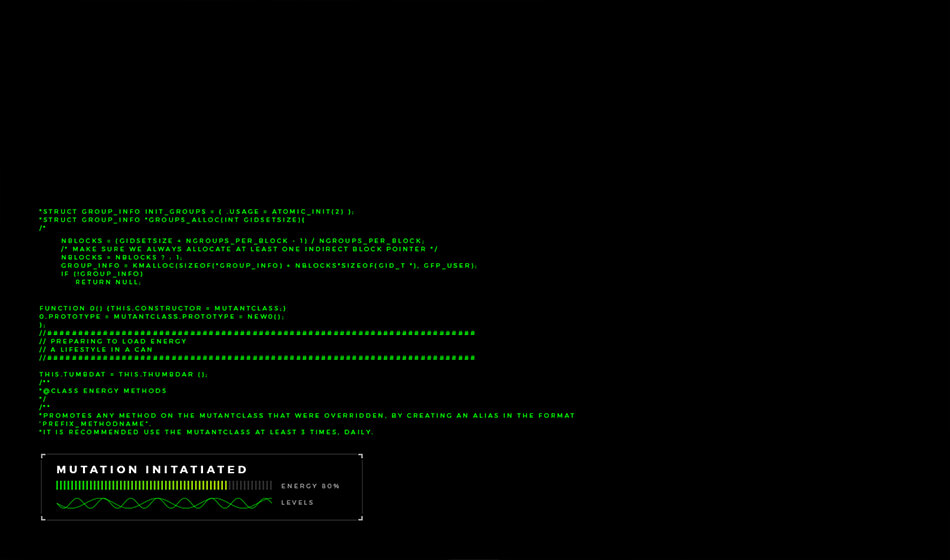Image resolution: width=950 pixels, height=560 pixels.
Task: Click the panel's top-right corner bracket
Action: point(360,456)
